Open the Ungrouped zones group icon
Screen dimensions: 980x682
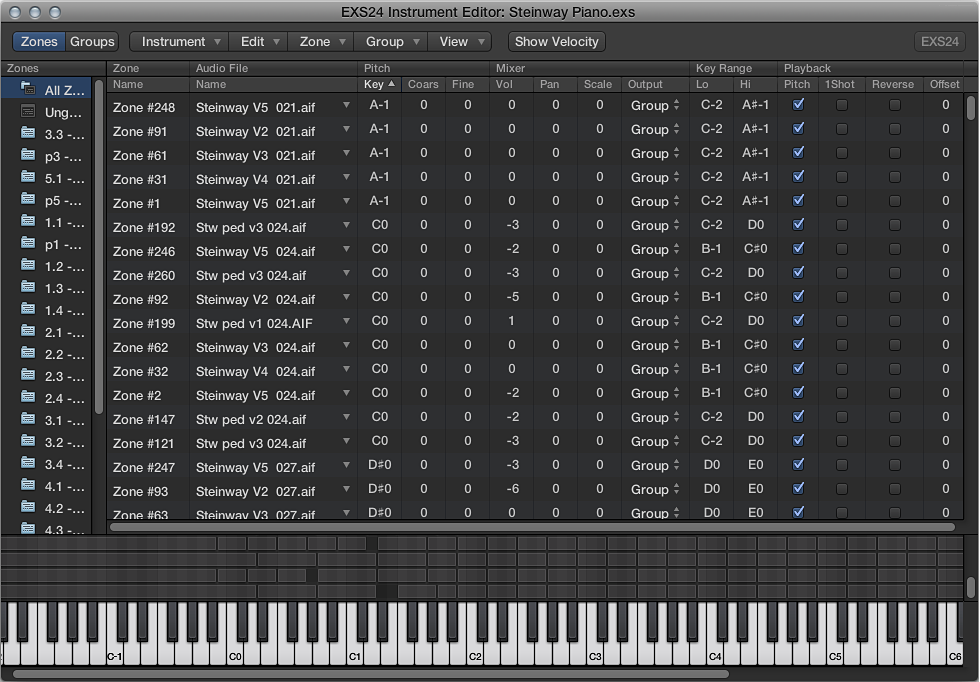pos(27,112)
